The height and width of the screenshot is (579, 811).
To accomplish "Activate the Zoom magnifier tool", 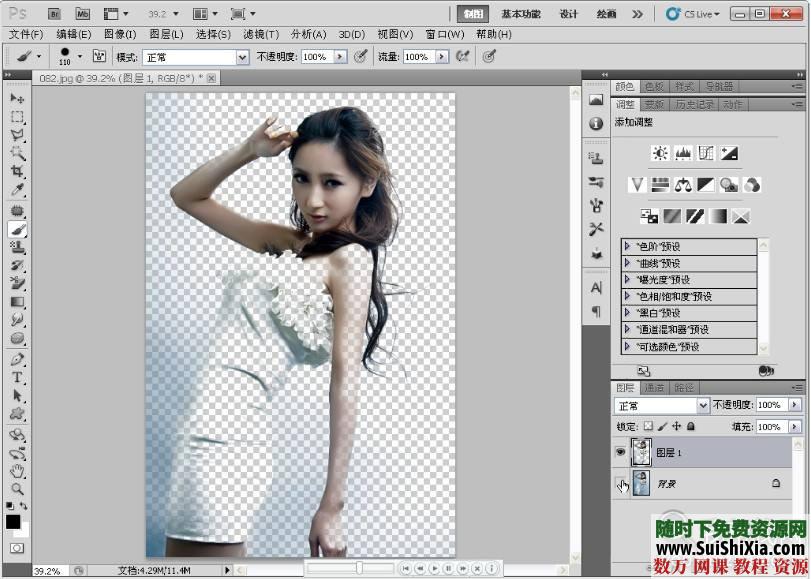I will tap(17, 489).
